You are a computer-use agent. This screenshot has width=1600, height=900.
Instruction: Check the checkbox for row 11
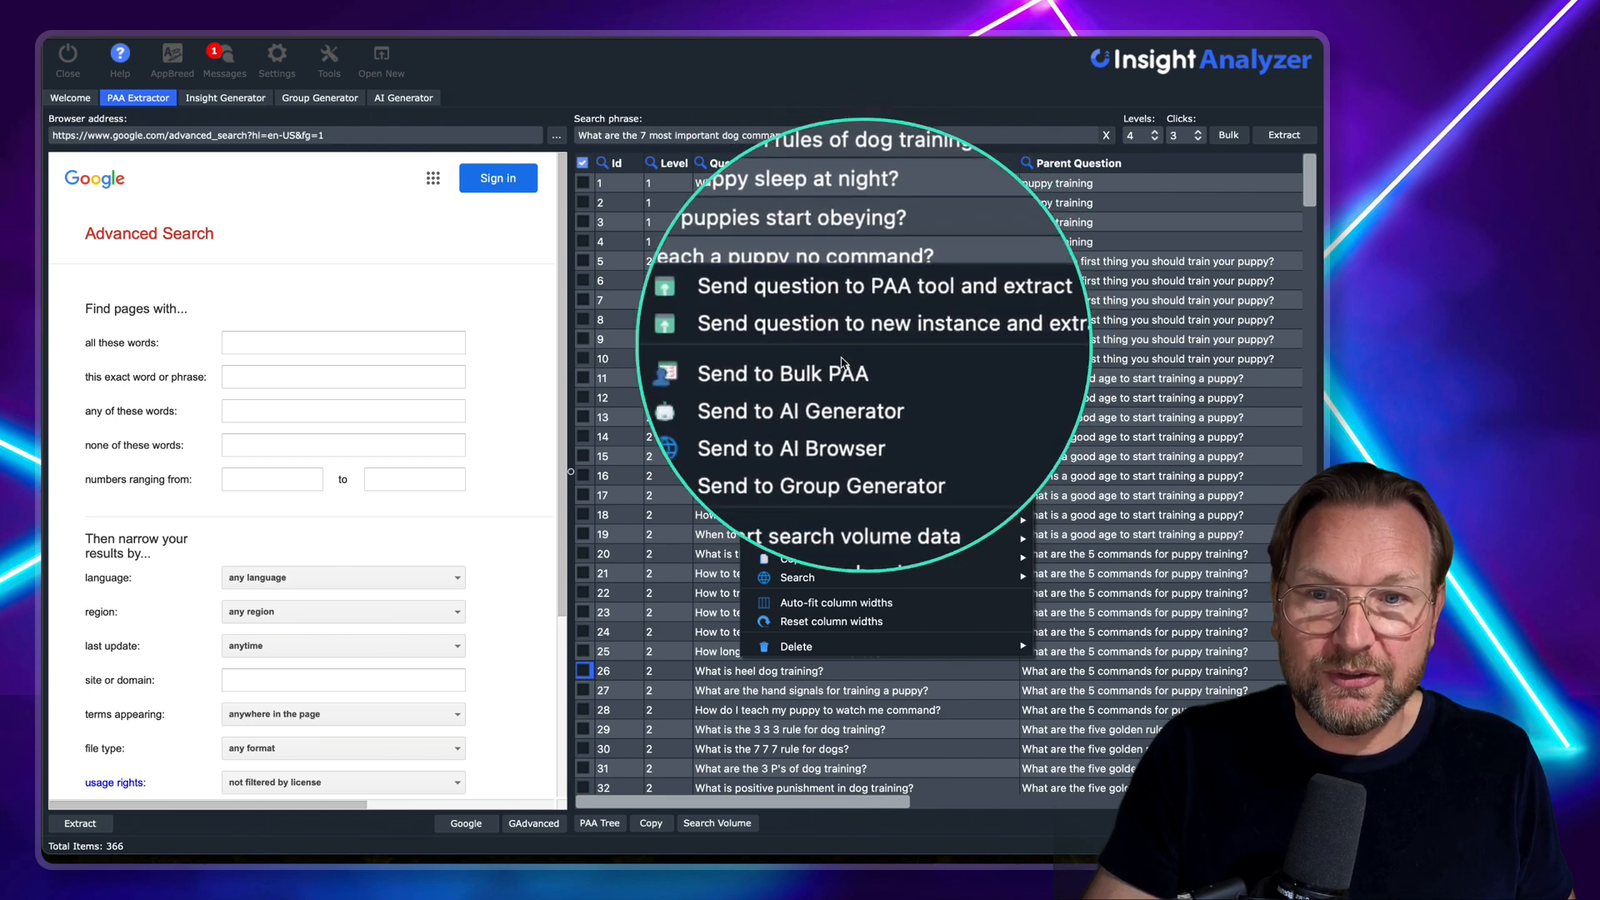(583, 378)
